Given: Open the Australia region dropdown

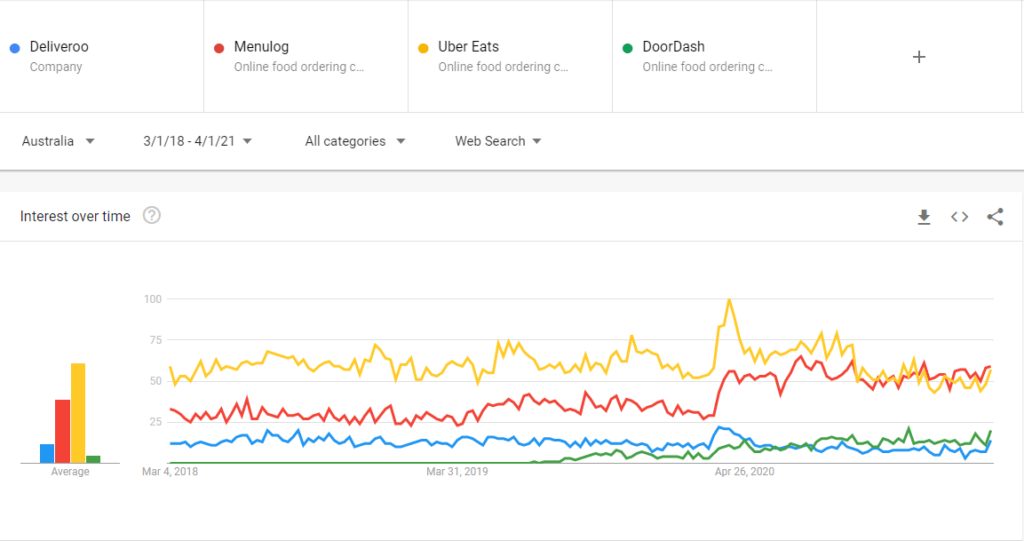Looking at the screenshot, I should coord(58,141).
